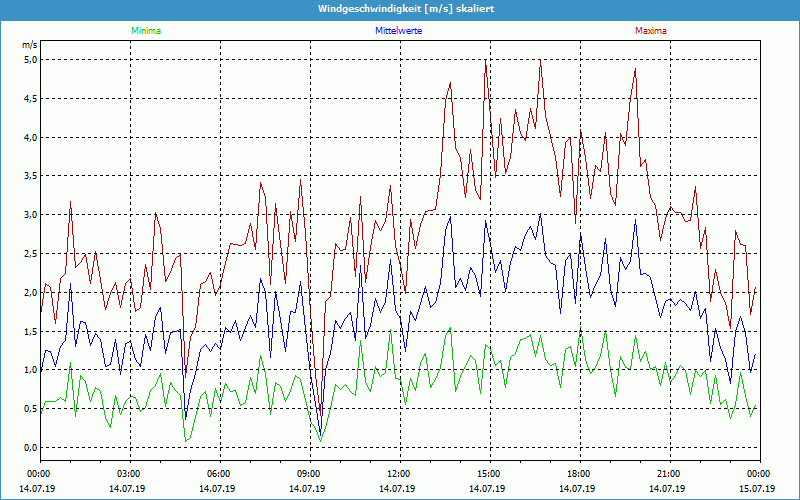Click the 21:00 time axis label
Viewport: 800px width, 500px height.
(670, 474)
